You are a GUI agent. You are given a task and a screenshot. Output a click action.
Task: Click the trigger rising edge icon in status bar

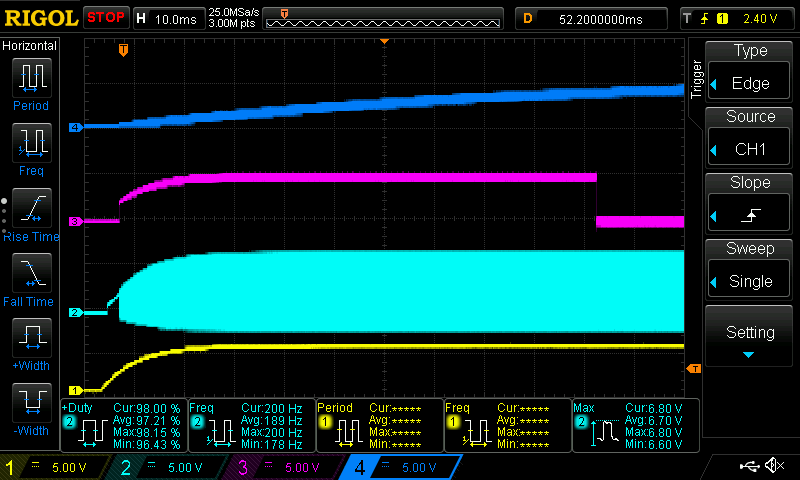tap(705, 19)
